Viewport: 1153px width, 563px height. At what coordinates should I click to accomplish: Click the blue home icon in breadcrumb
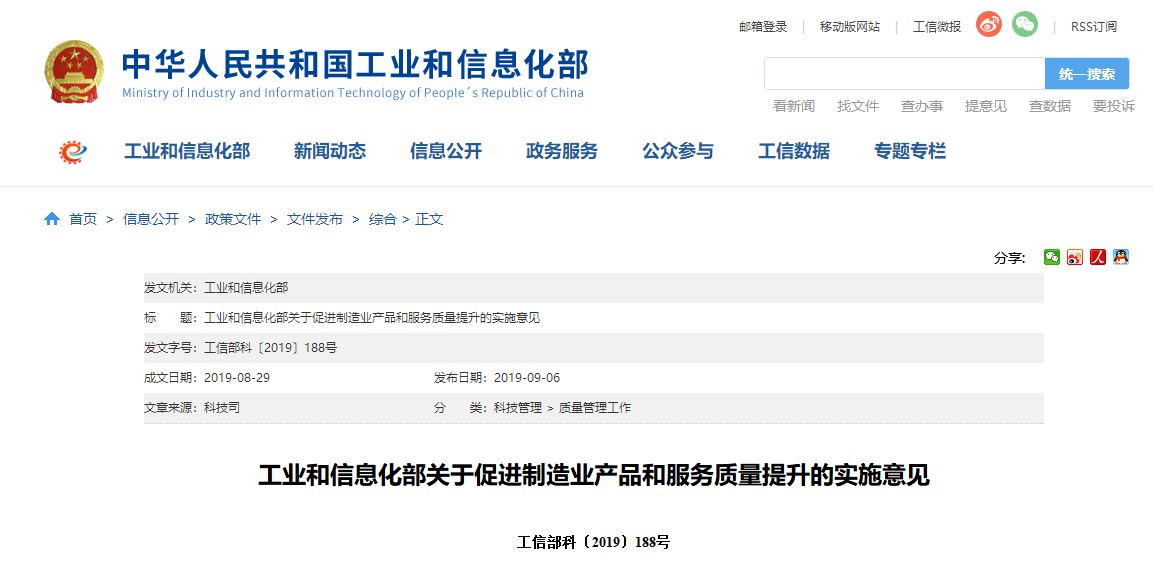52,219
